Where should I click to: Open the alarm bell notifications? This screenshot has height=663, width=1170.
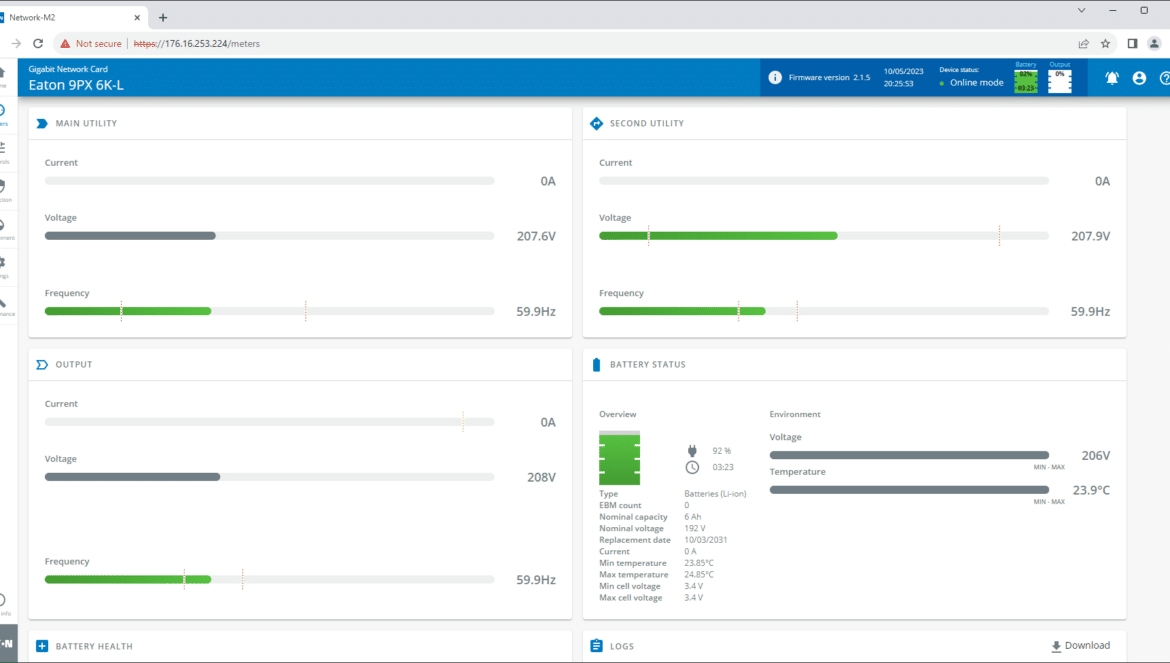point(1112,78)
